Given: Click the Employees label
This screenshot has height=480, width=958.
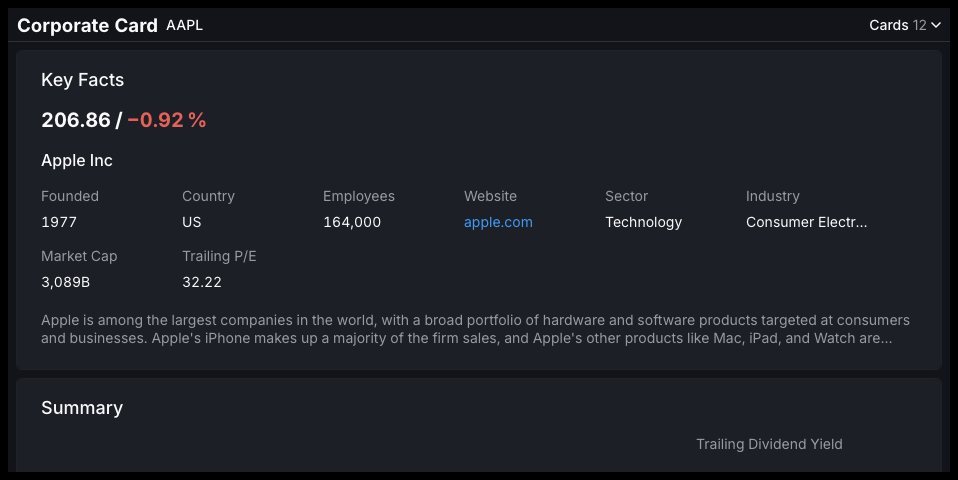Looking at the screenshot, I should [x=359, y=196].
